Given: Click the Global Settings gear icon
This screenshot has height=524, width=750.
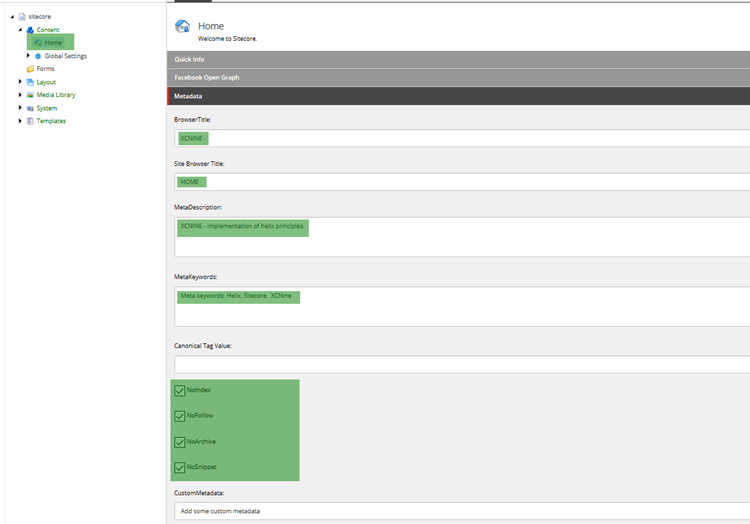Looking at the screenshot, I should click(38, 56).
